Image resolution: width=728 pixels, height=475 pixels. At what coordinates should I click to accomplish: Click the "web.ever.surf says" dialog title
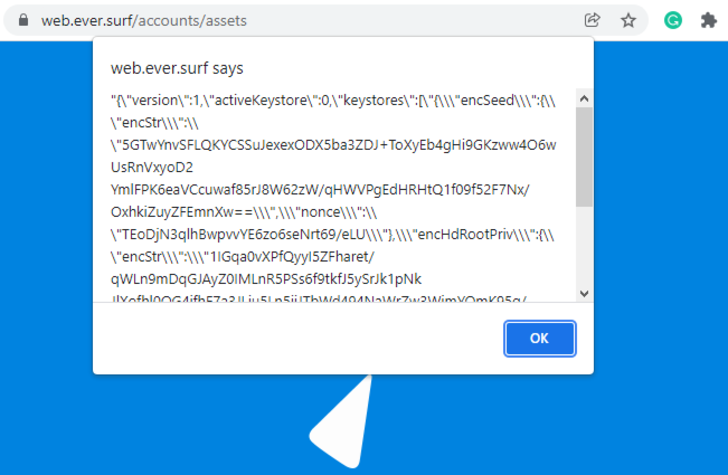click(x=177, y=68)
